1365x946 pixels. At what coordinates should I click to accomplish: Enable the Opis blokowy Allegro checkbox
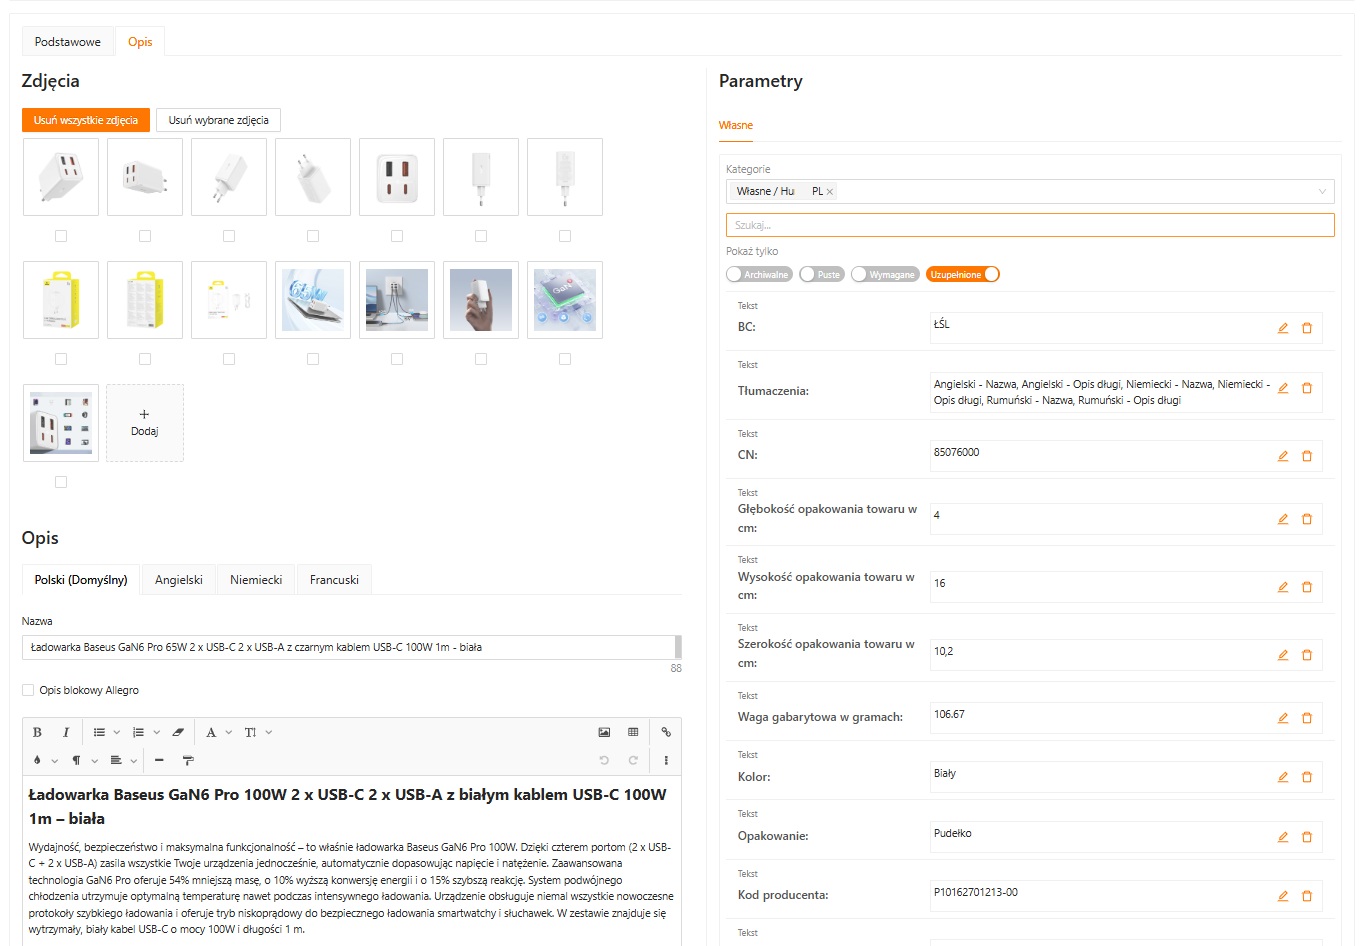coord(28,690)
